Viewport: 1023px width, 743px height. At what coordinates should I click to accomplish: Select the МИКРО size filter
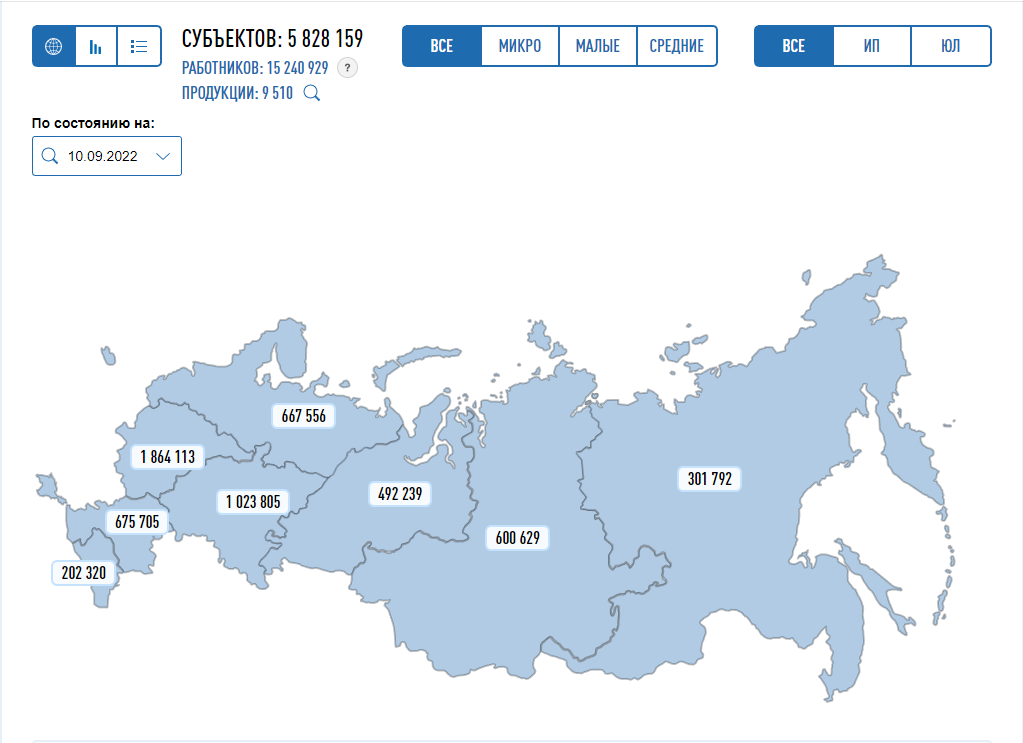point(520,46)
